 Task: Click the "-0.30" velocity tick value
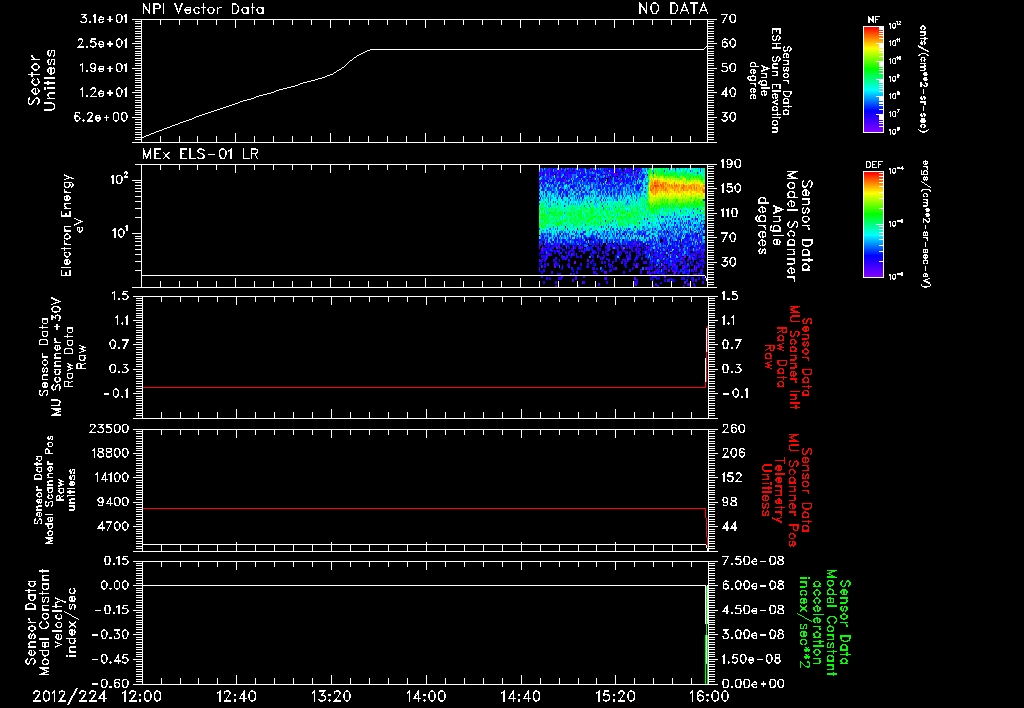(x=110, y=634)
